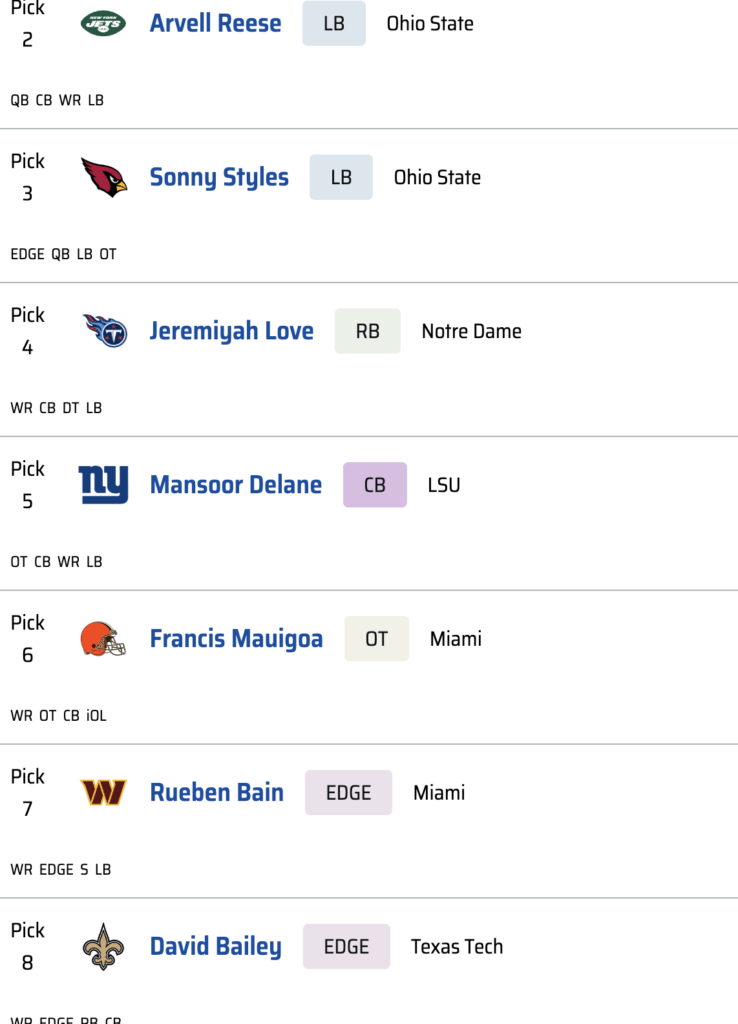Click the OT position badge for Mauigoa

pyautogui.click(x=377, y=639)
